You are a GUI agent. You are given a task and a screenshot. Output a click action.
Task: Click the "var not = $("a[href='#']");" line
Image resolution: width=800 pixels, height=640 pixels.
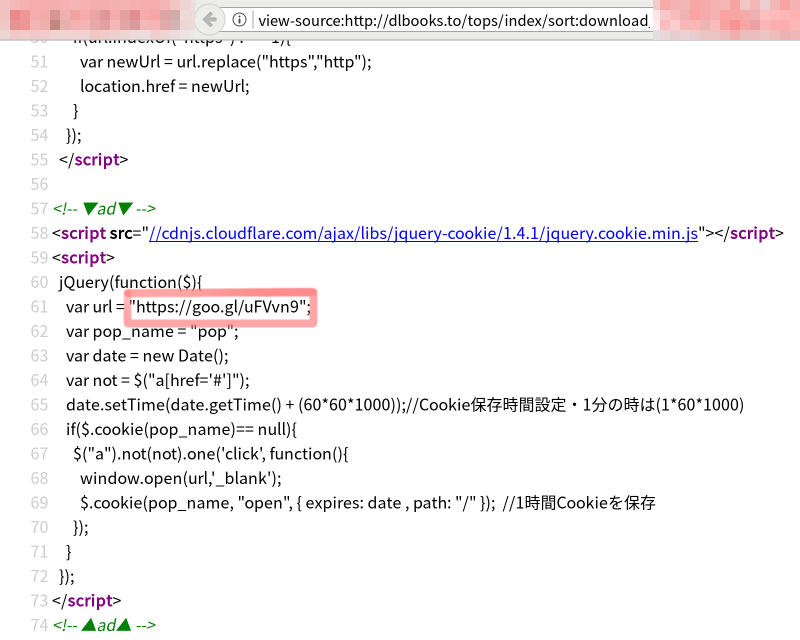pos(158,380)
